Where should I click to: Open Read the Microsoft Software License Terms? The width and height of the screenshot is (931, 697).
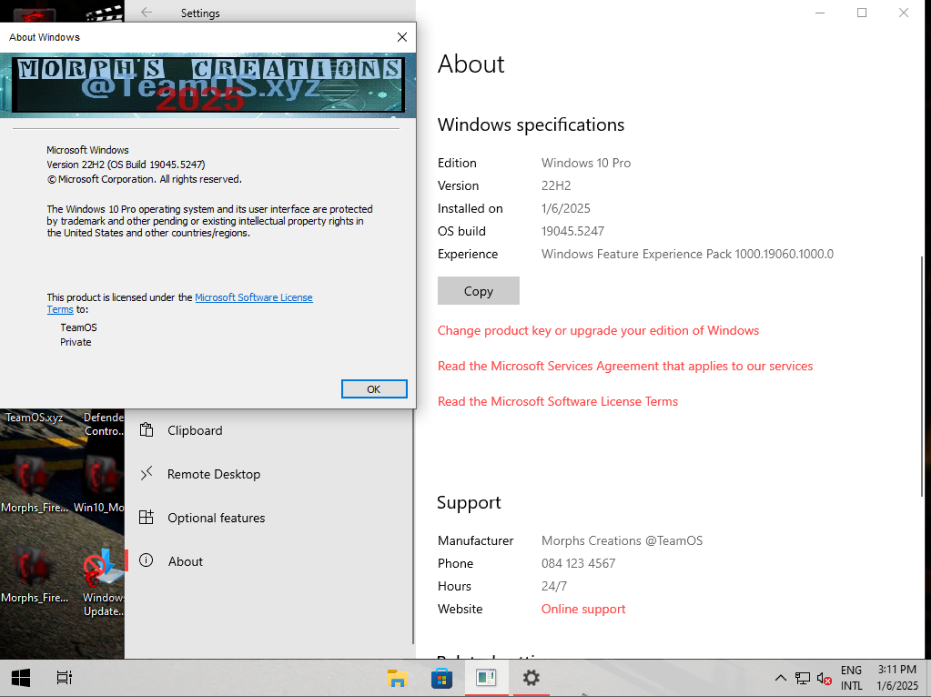point(558,401)
